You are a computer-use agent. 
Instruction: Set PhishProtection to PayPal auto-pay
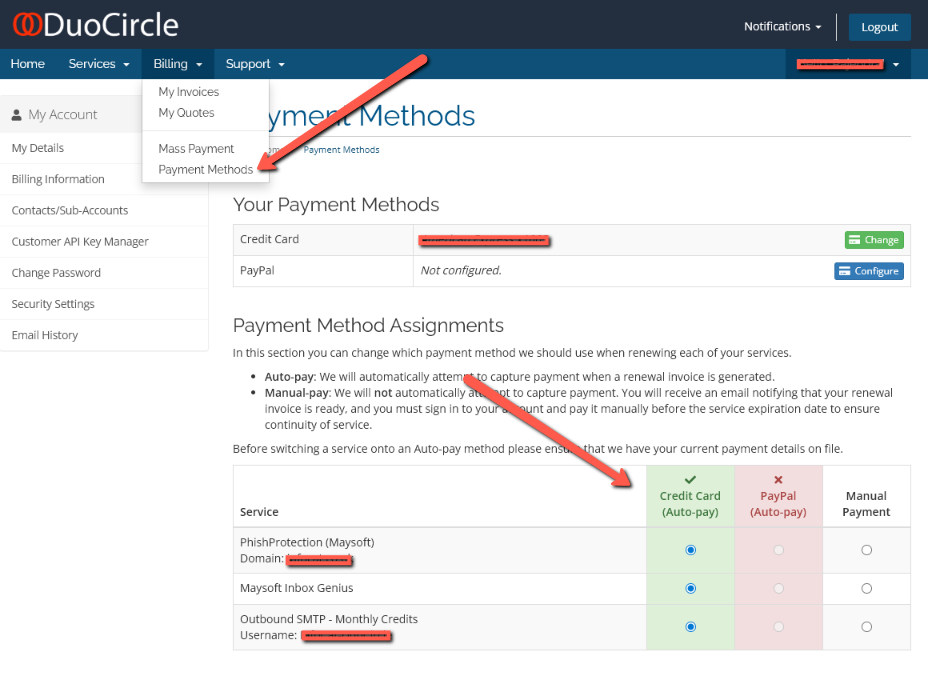pyautogui.click(x=778, y=550)
